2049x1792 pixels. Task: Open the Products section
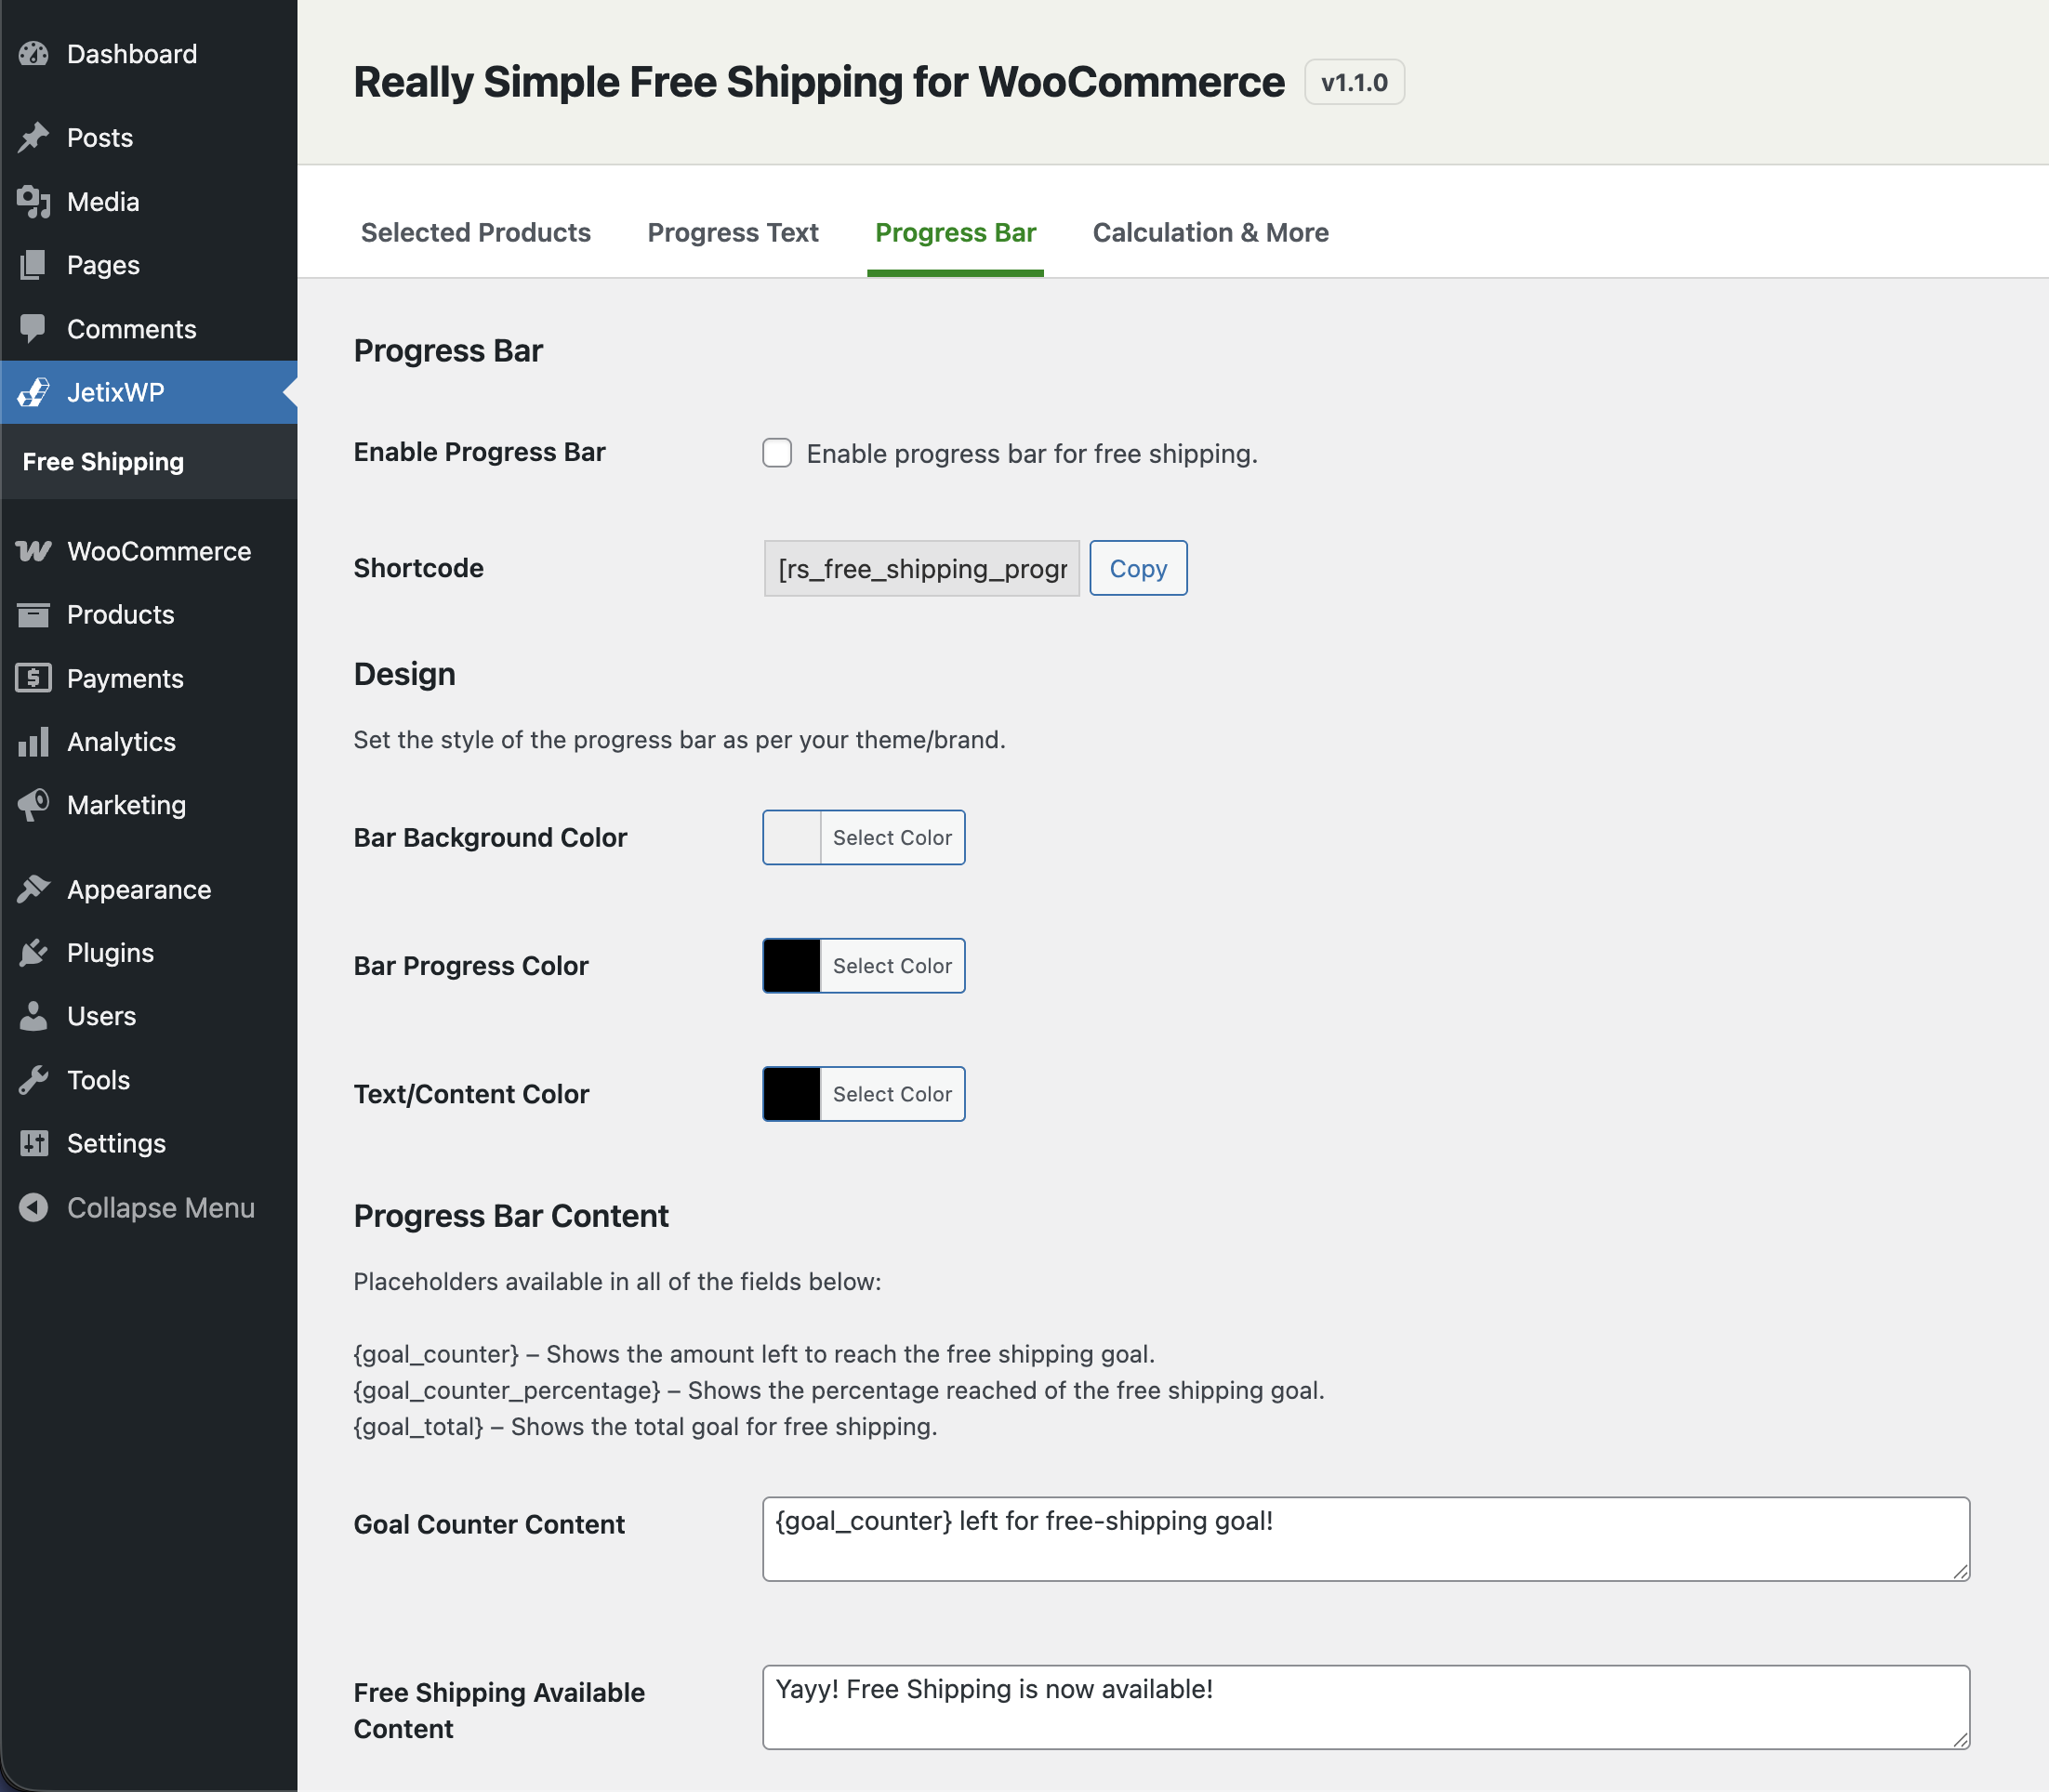(x=120, y=614)
